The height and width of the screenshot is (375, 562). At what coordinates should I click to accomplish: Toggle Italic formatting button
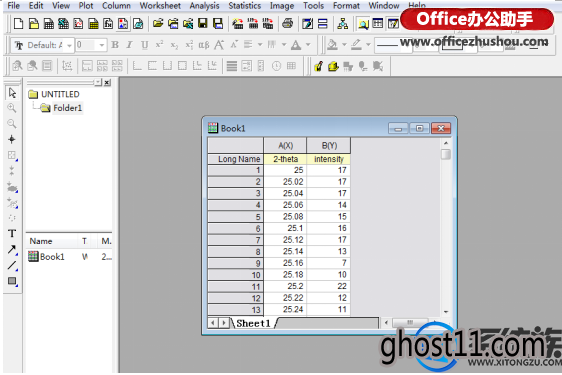pos(129,45)
